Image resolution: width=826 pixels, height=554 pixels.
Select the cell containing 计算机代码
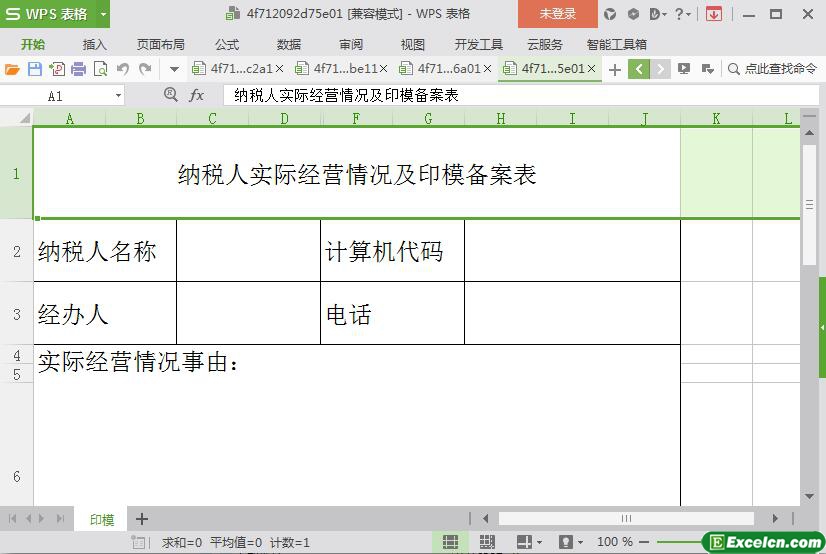(392, 251)
